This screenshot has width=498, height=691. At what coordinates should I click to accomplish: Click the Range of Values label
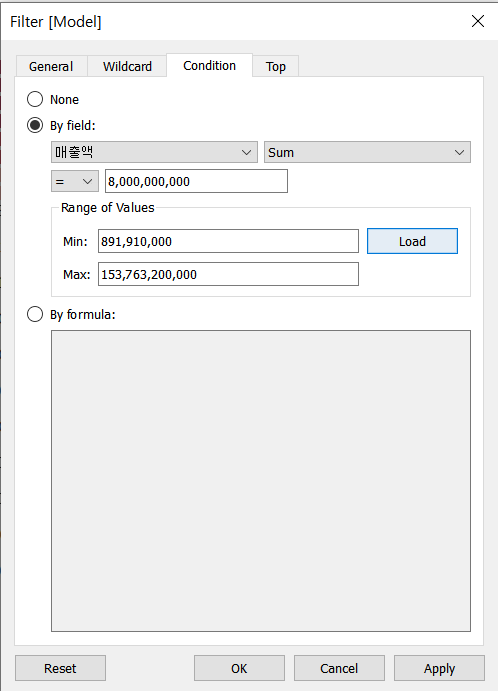[x=108, y=208]
